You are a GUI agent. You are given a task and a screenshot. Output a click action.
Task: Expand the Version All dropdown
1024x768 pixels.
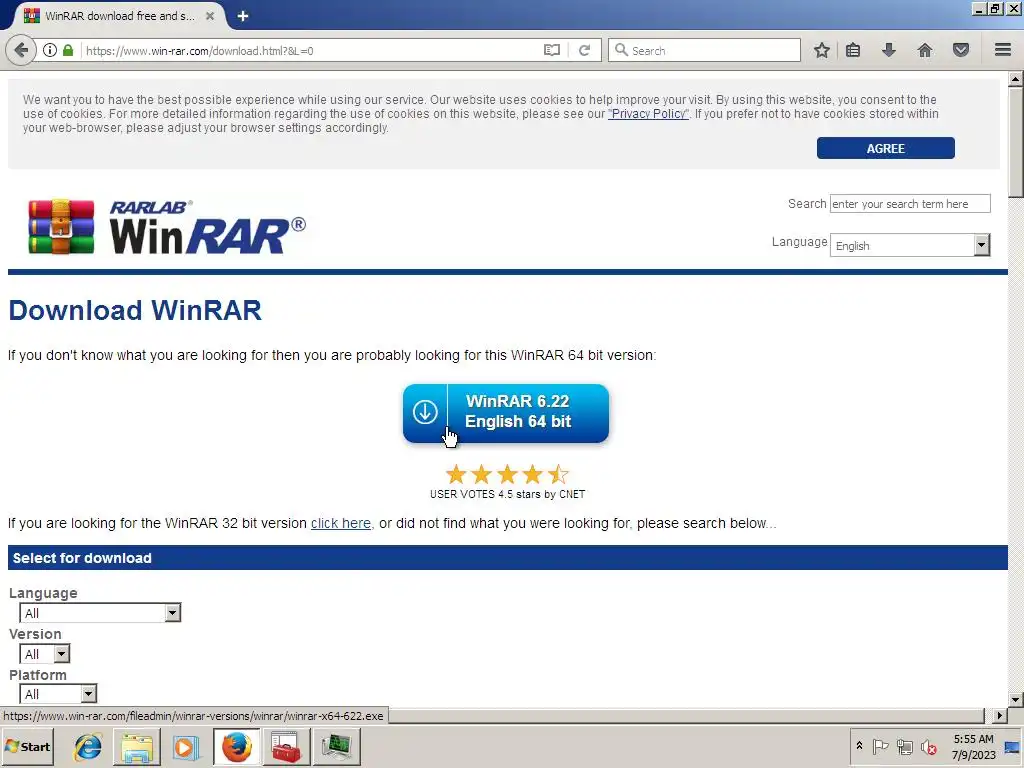click(x=44, y=654)
